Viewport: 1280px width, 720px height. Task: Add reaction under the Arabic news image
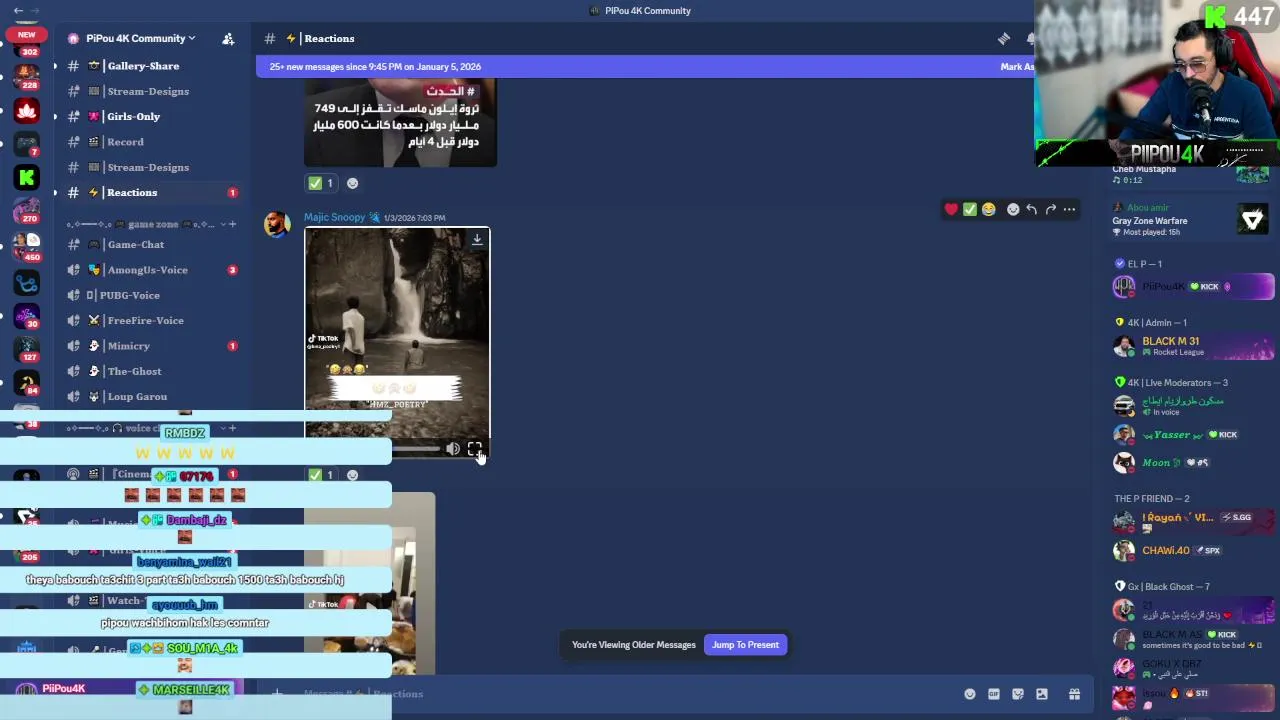tap(352, 183)
